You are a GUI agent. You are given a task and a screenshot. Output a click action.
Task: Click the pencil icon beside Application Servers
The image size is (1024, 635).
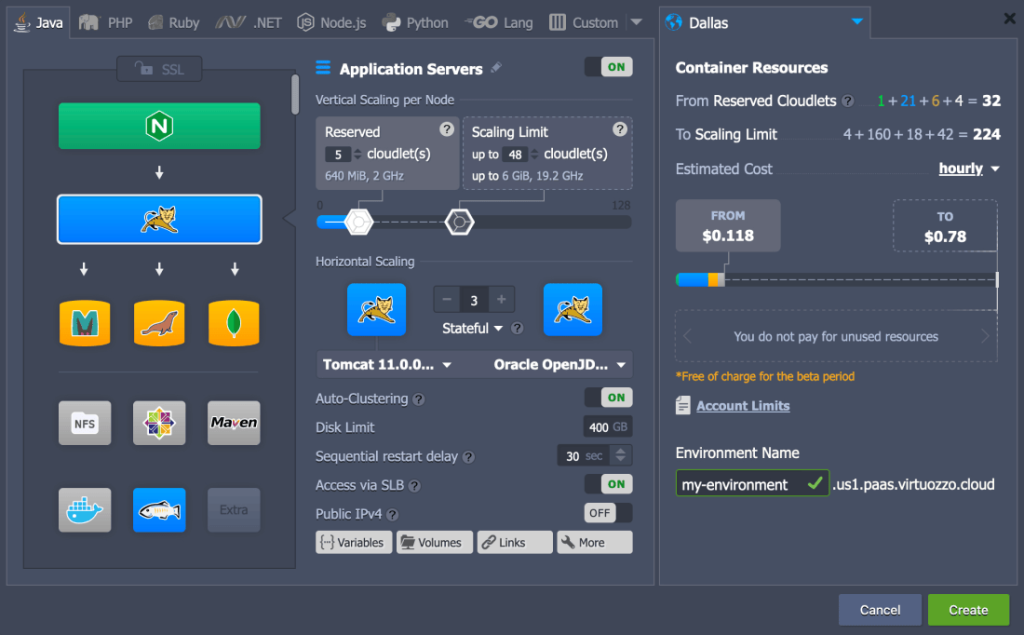(497, 68)
